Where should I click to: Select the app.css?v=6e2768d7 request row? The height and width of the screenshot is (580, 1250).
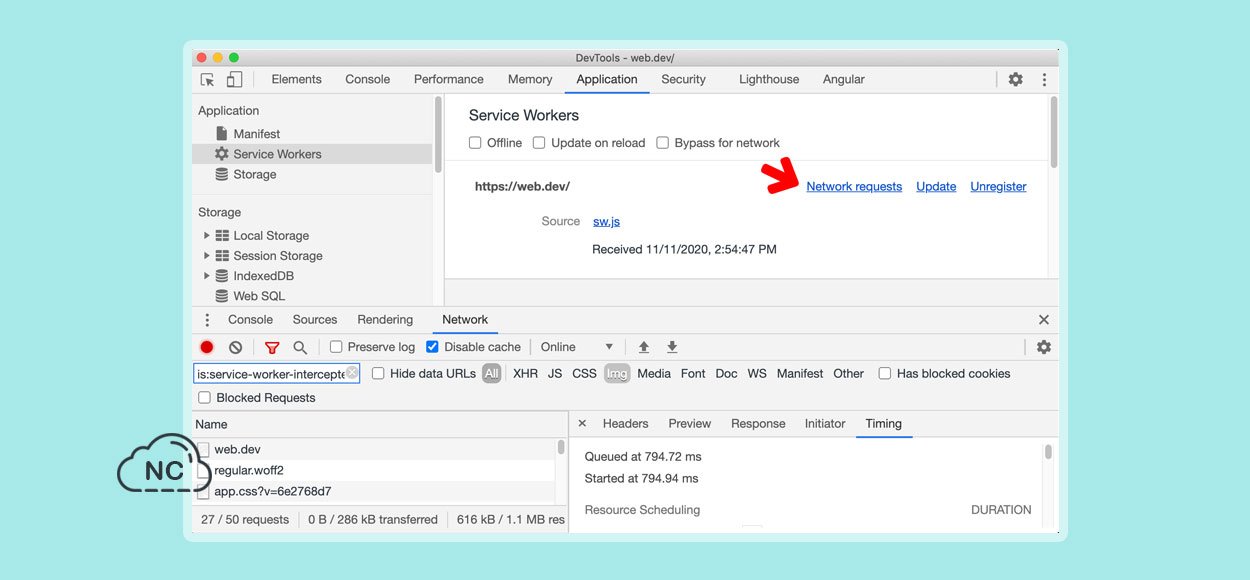tap(374, 491)
